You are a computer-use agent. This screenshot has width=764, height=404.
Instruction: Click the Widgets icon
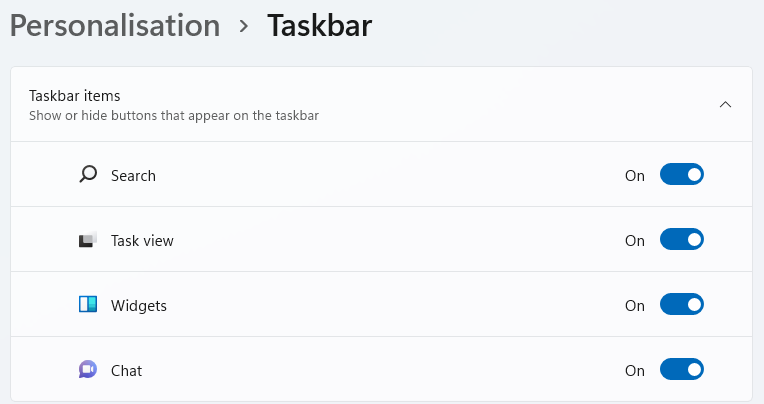[88, 305]
